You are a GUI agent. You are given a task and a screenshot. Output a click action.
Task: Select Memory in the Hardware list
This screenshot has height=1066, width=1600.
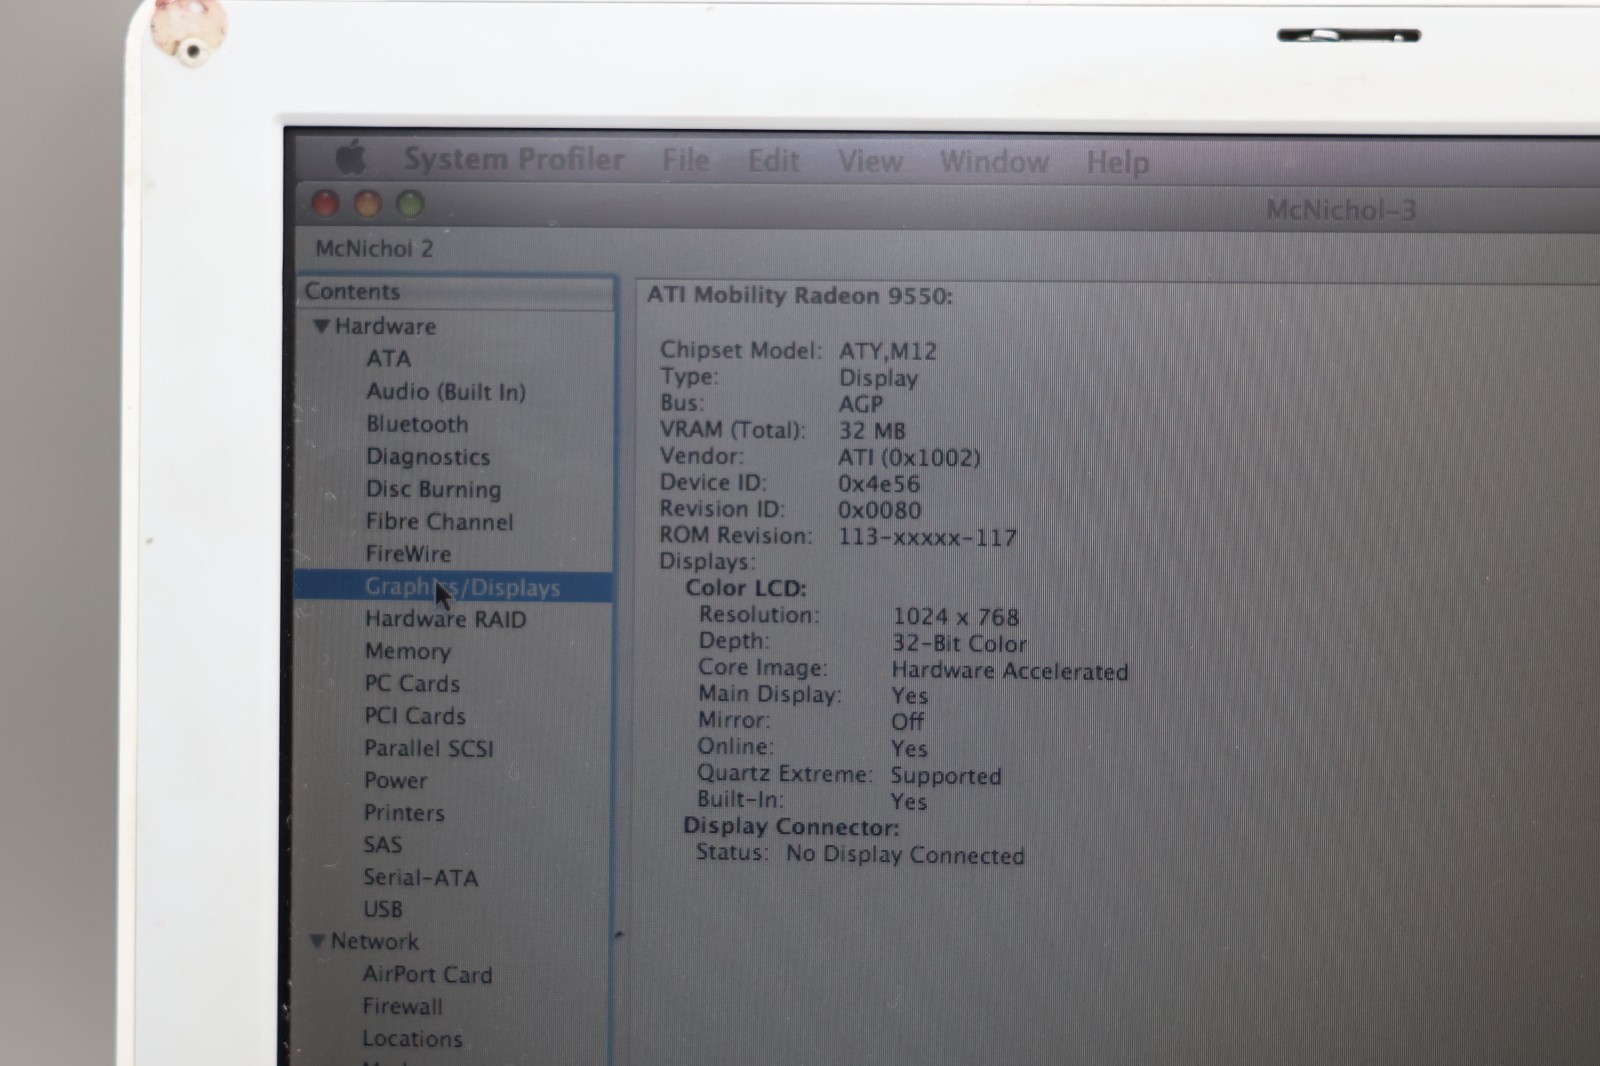pos(407,652)
